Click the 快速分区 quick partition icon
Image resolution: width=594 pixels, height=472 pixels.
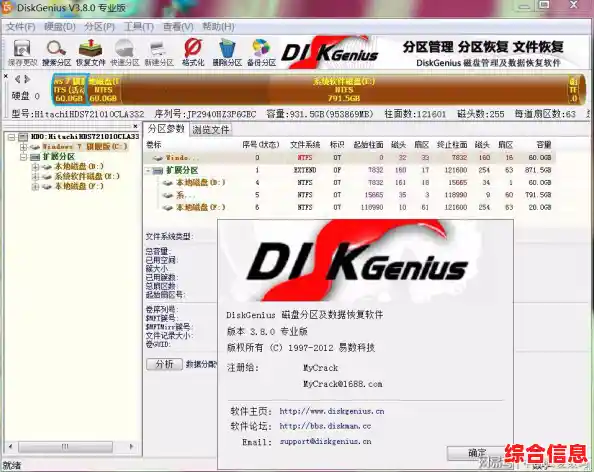[125, 53]
